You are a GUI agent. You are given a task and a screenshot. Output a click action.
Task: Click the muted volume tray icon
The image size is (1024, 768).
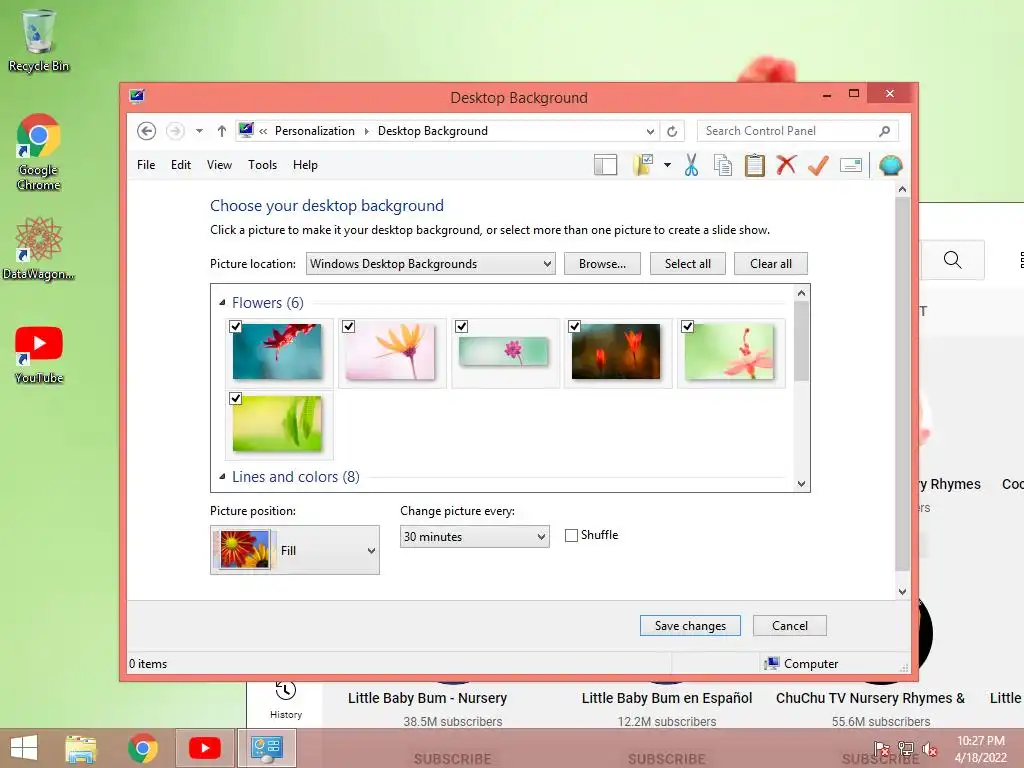[930, 749]
